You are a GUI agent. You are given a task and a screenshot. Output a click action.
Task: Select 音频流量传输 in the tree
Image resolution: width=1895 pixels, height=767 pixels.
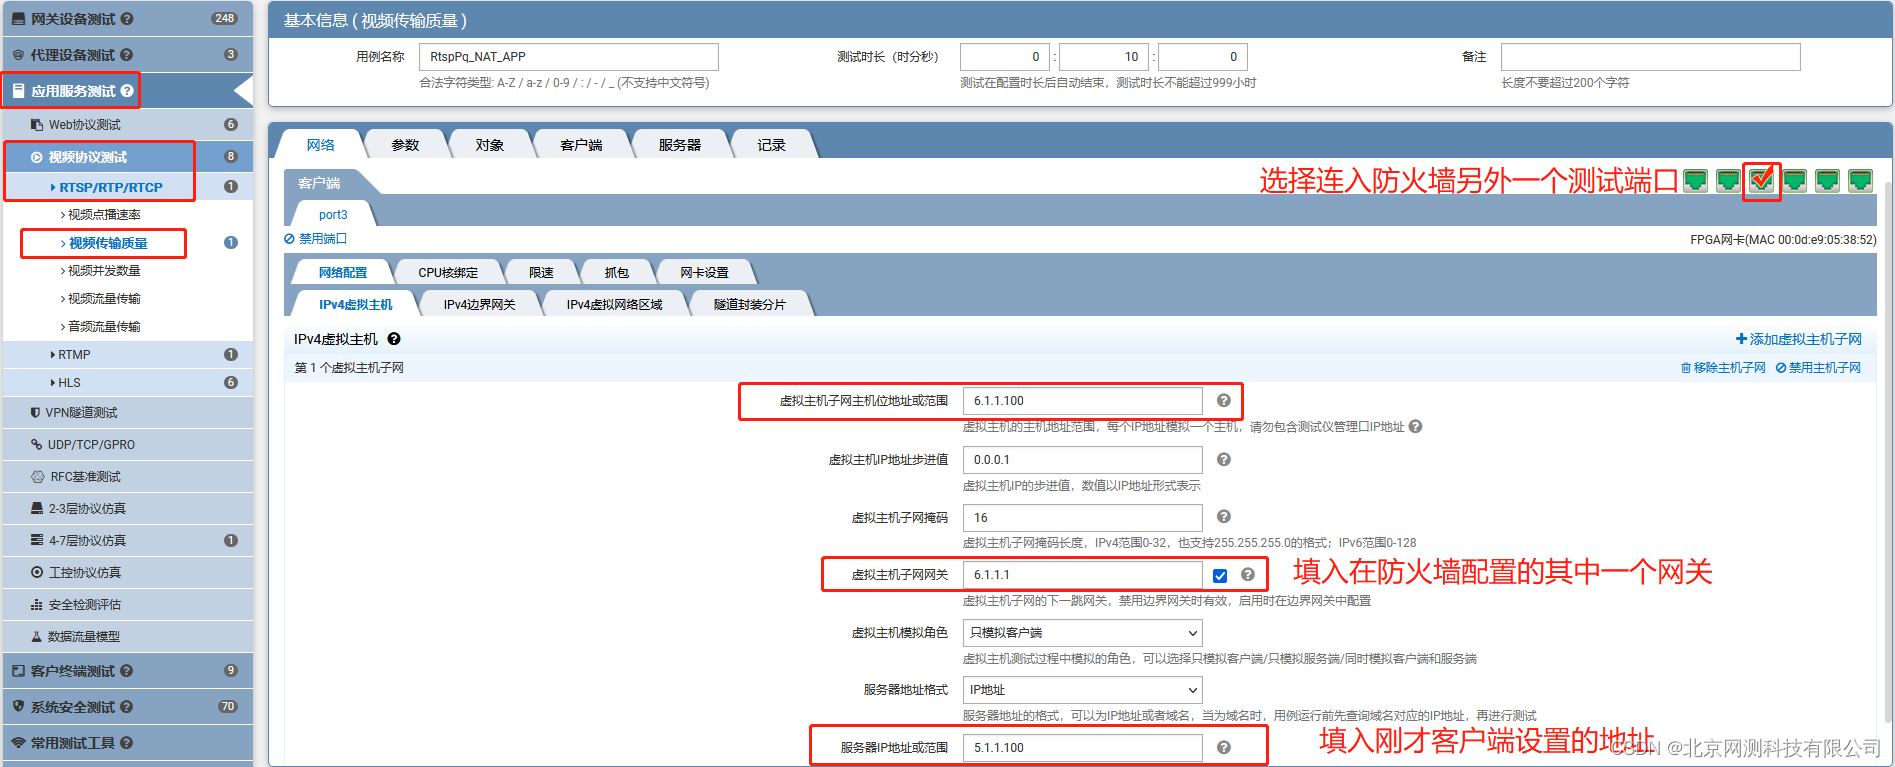pyautogui.click(x=104, y=326)
